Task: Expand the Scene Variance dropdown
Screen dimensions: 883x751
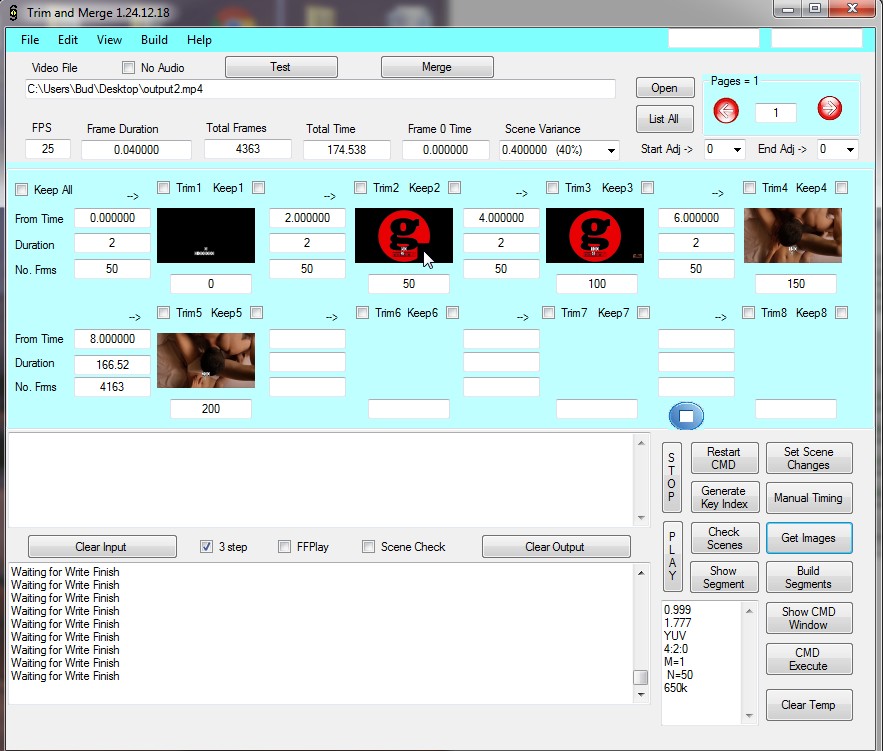Action: [611, 150]
